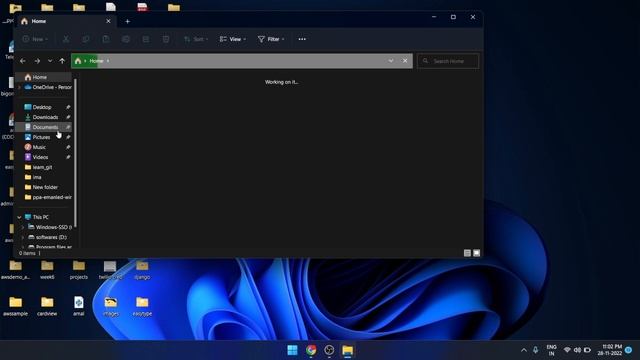Click the Desktop pin icon
Image resolution: width=640 pixels, height=360 pixels.
tap(68, 107)
